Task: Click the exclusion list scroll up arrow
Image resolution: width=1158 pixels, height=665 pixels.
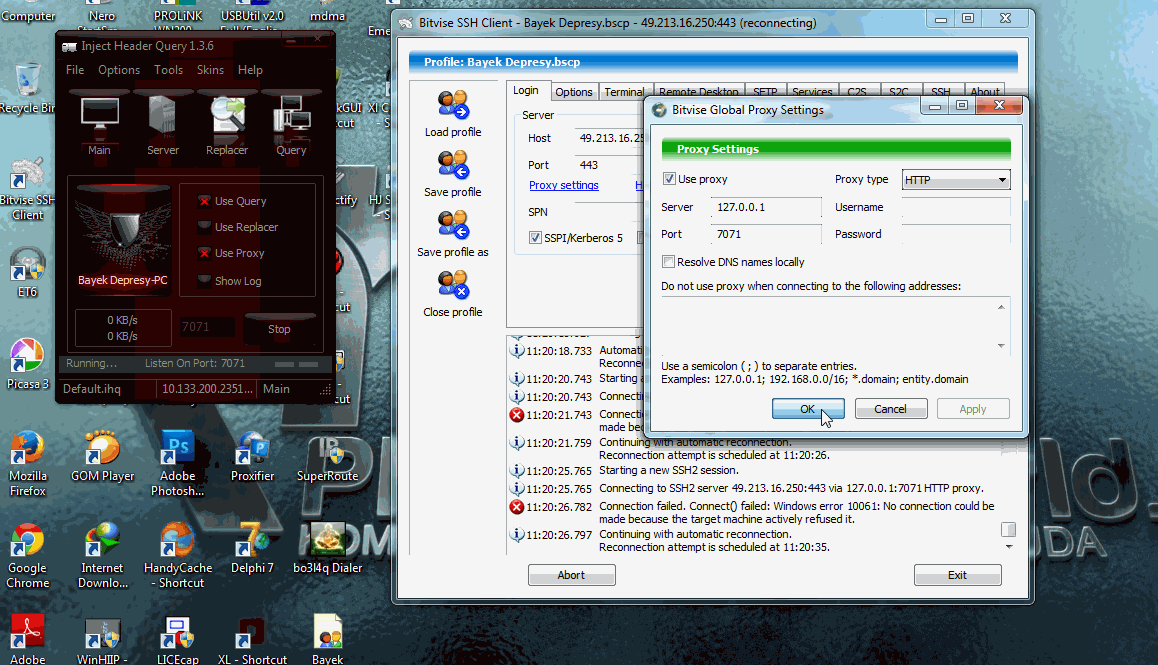Action: pos(1001,307)
